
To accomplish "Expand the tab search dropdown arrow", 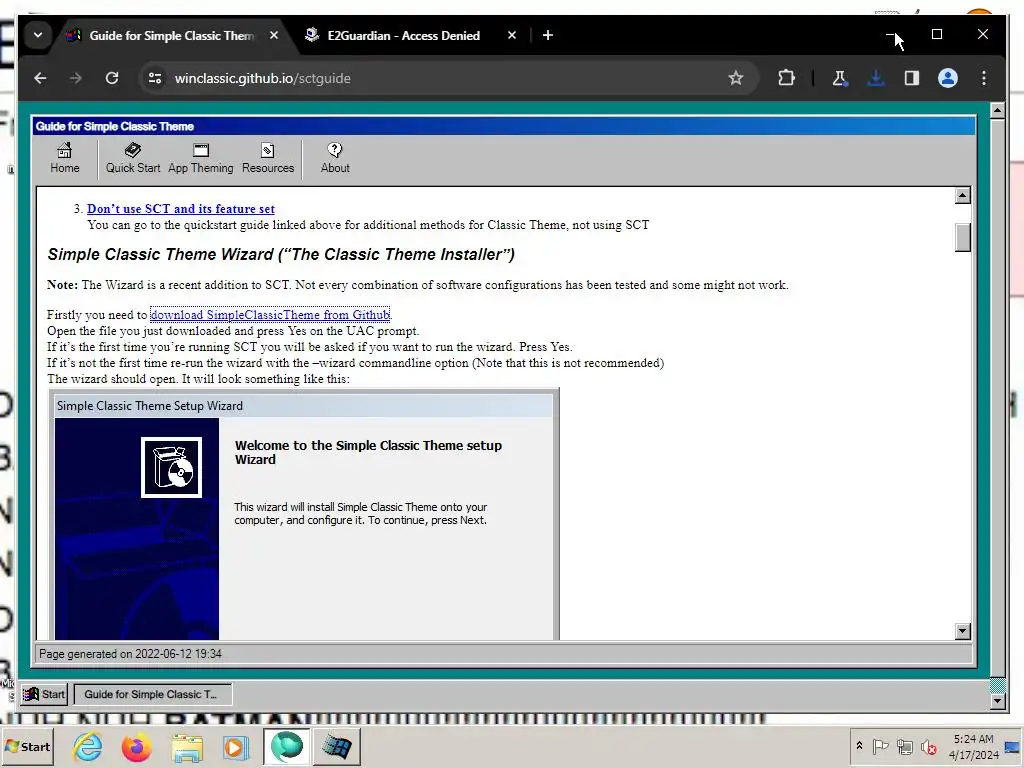I will 38,35.
